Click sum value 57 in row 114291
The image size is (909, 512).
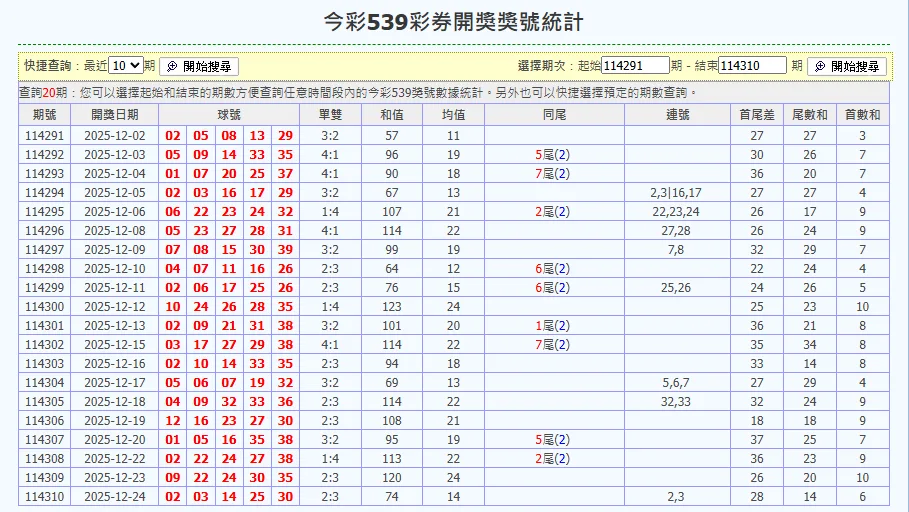tap(392, 136)
